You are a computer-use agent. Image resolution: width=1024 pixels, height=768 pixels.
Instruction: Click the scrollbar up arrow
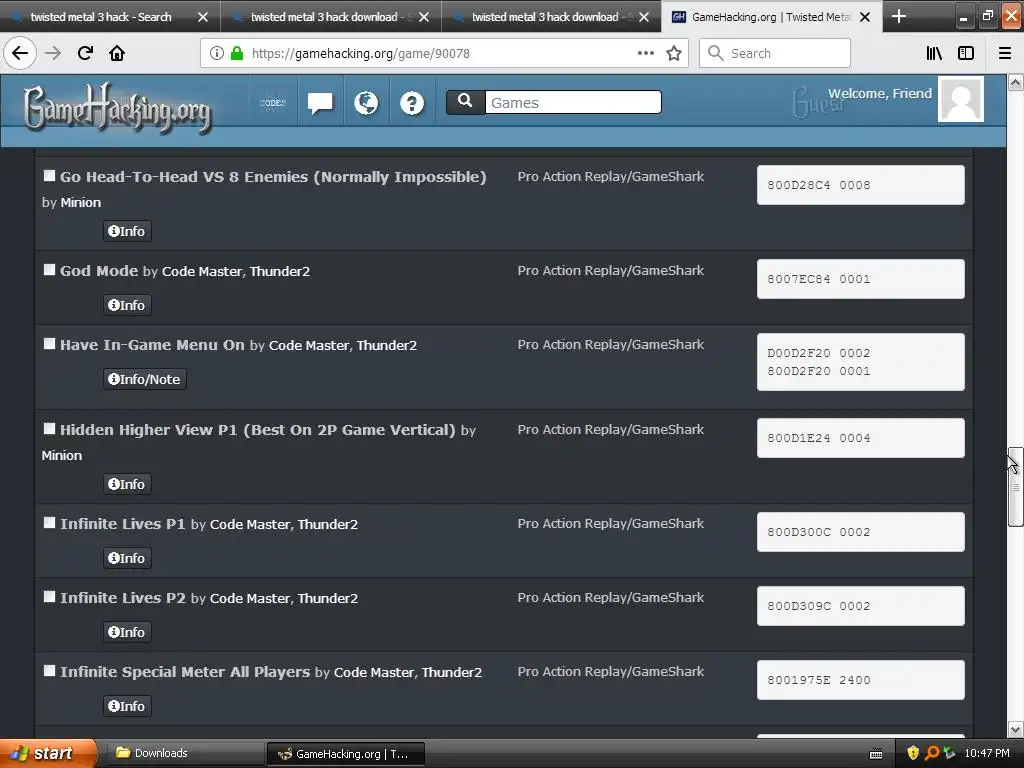coord(1015,82)
